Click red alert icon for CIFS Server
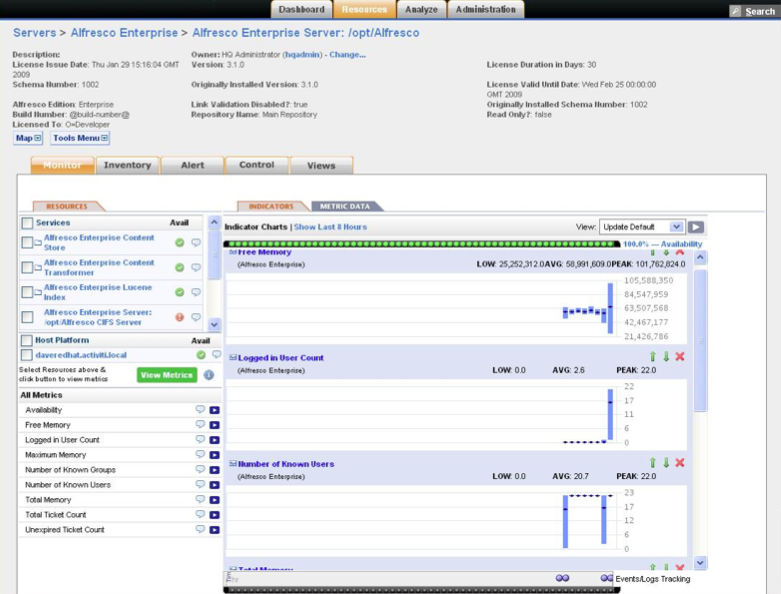The image size is (781, 594). click(180, 317)
